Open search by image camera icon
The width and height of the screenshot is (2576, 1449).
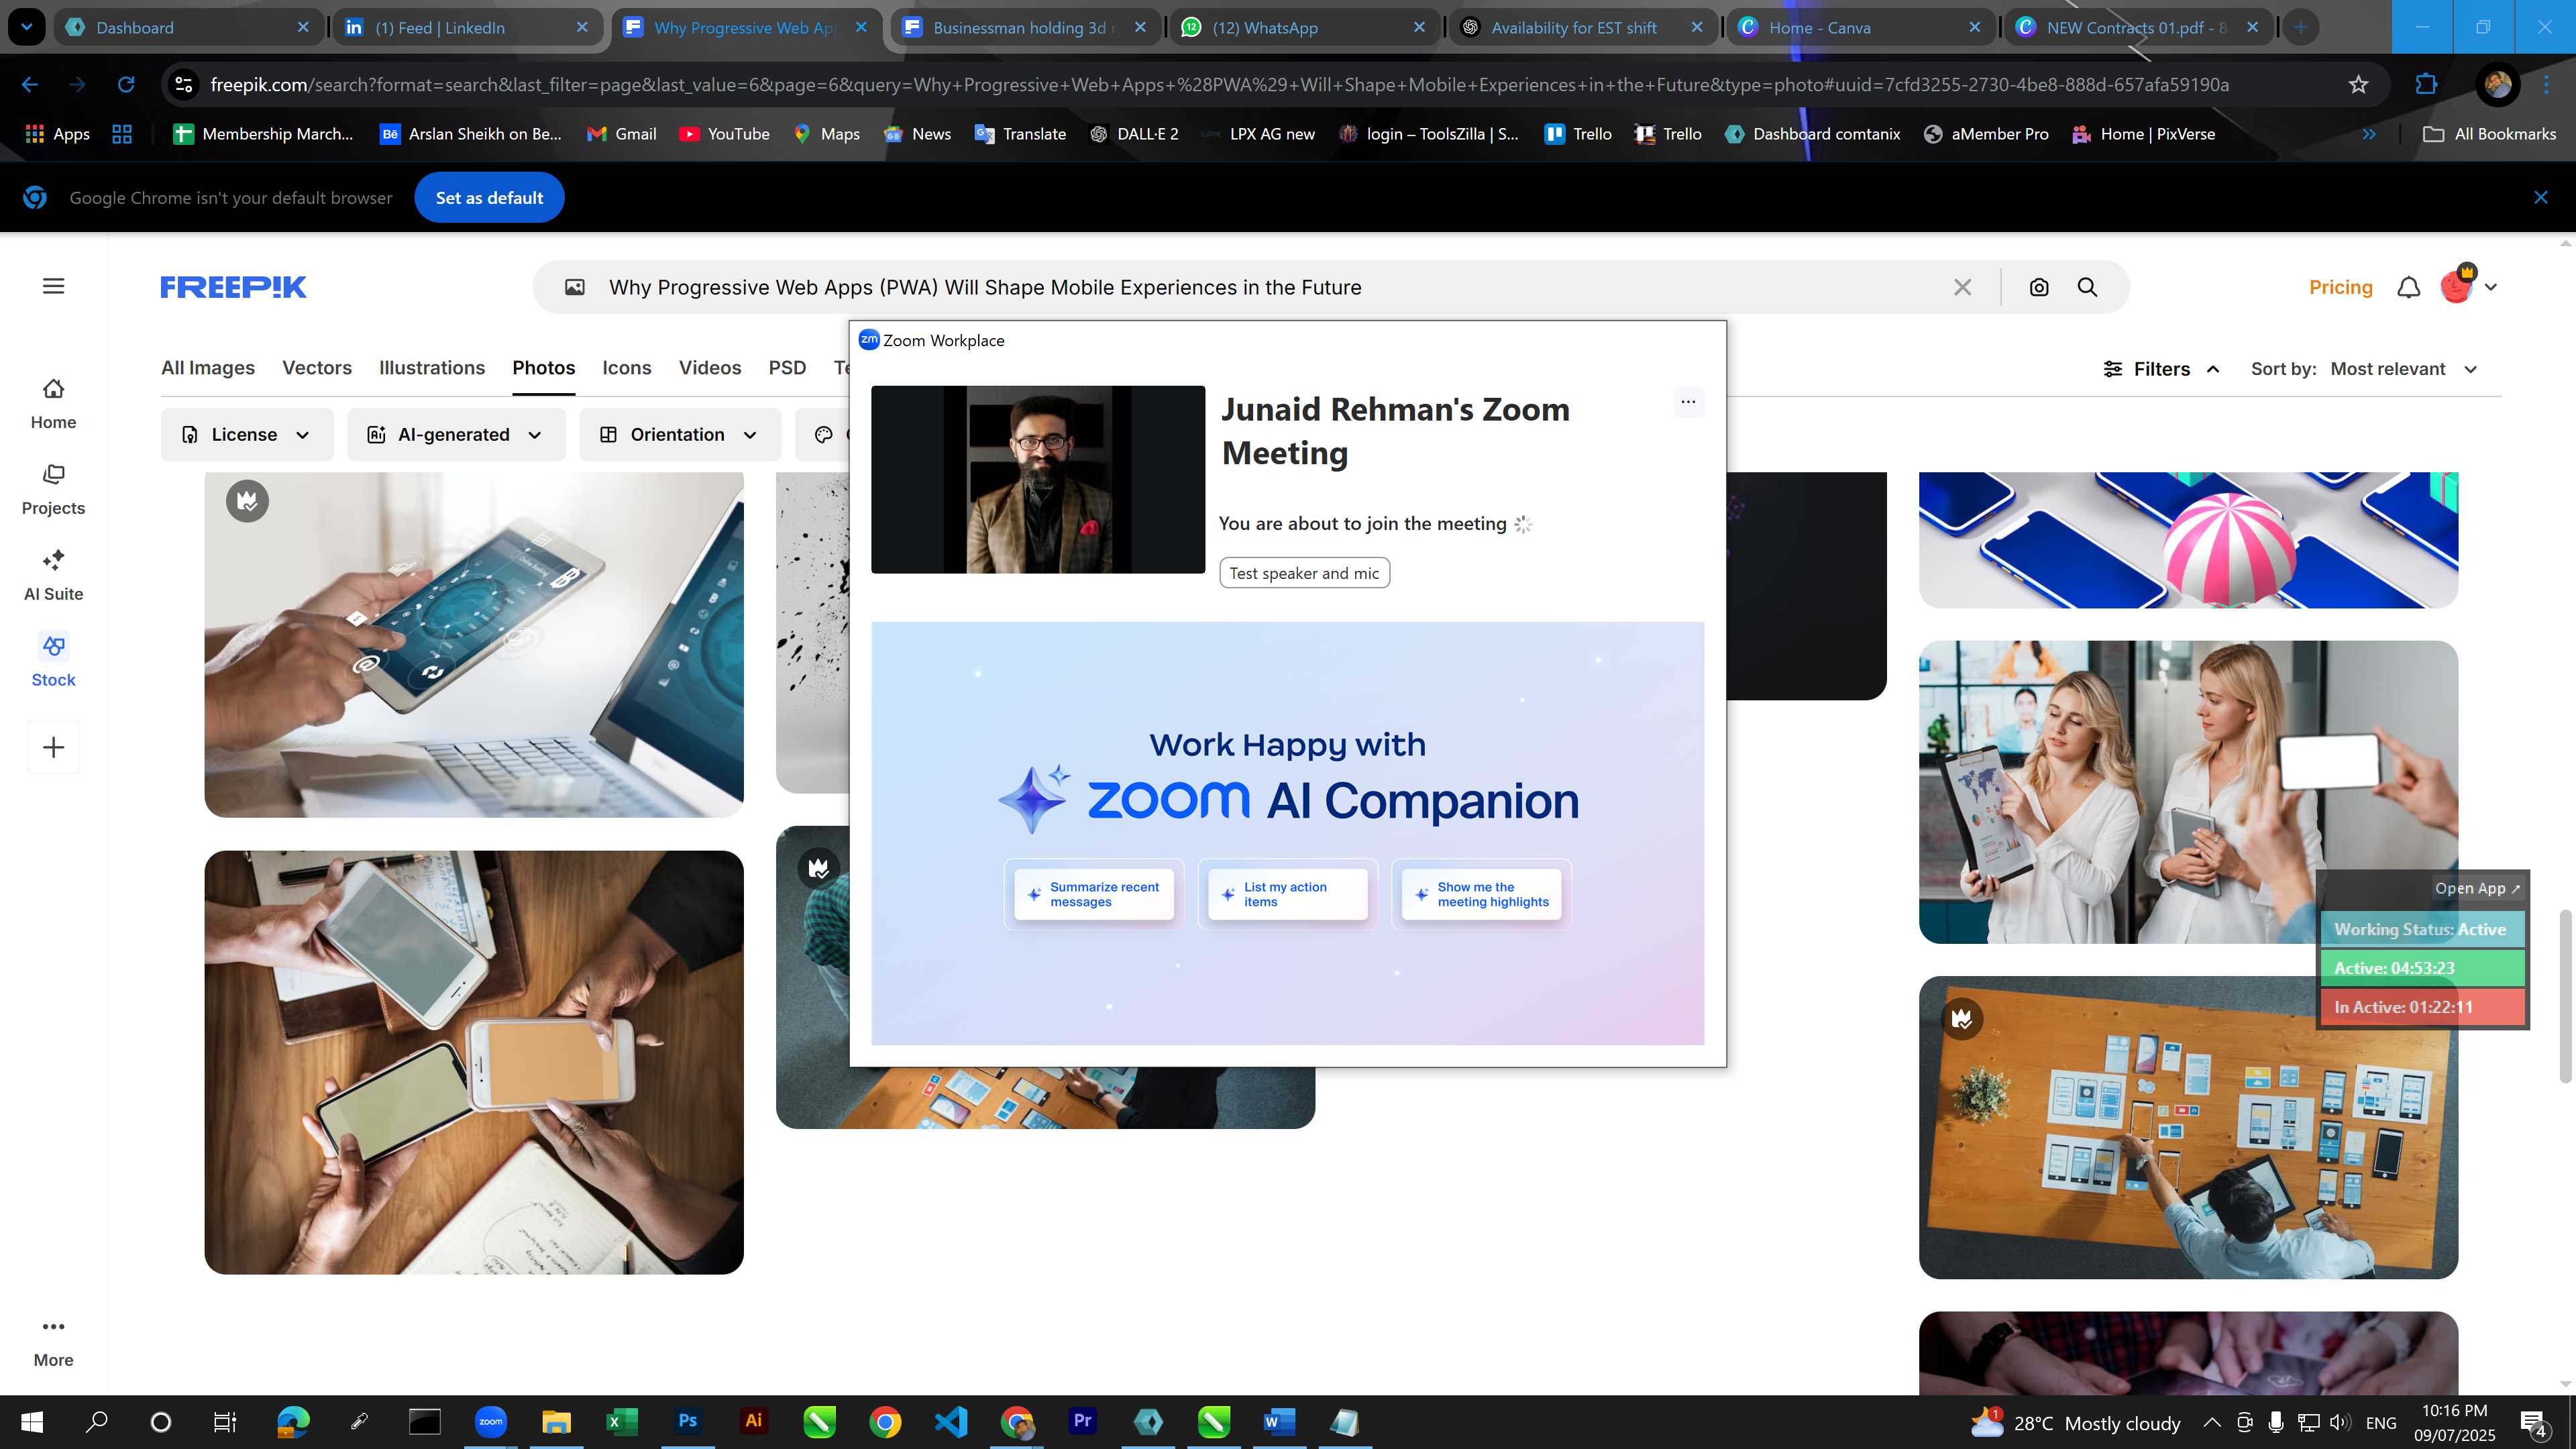point(2039,287)
